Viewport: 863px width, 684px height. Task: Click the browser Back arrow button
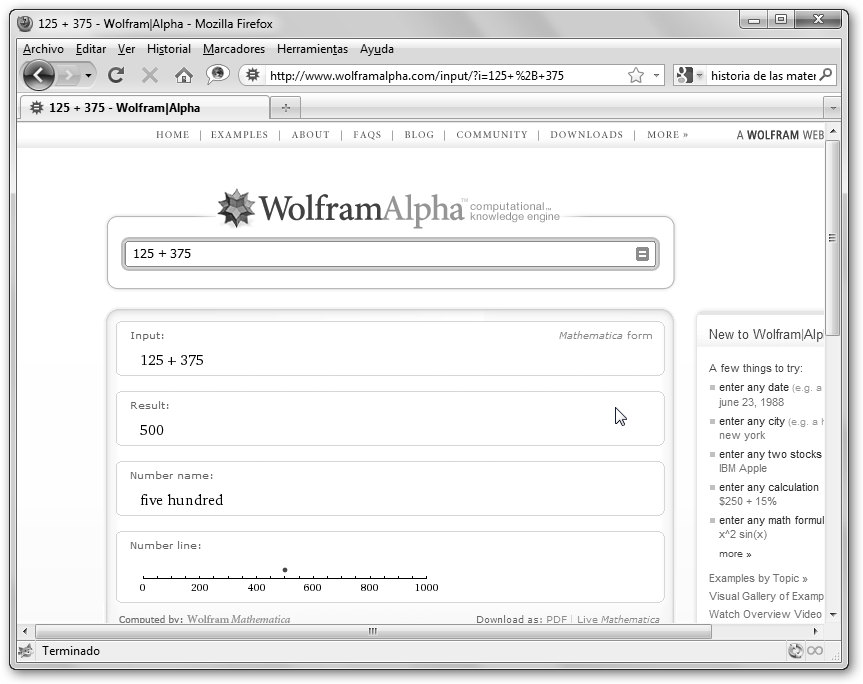[39, 75]
